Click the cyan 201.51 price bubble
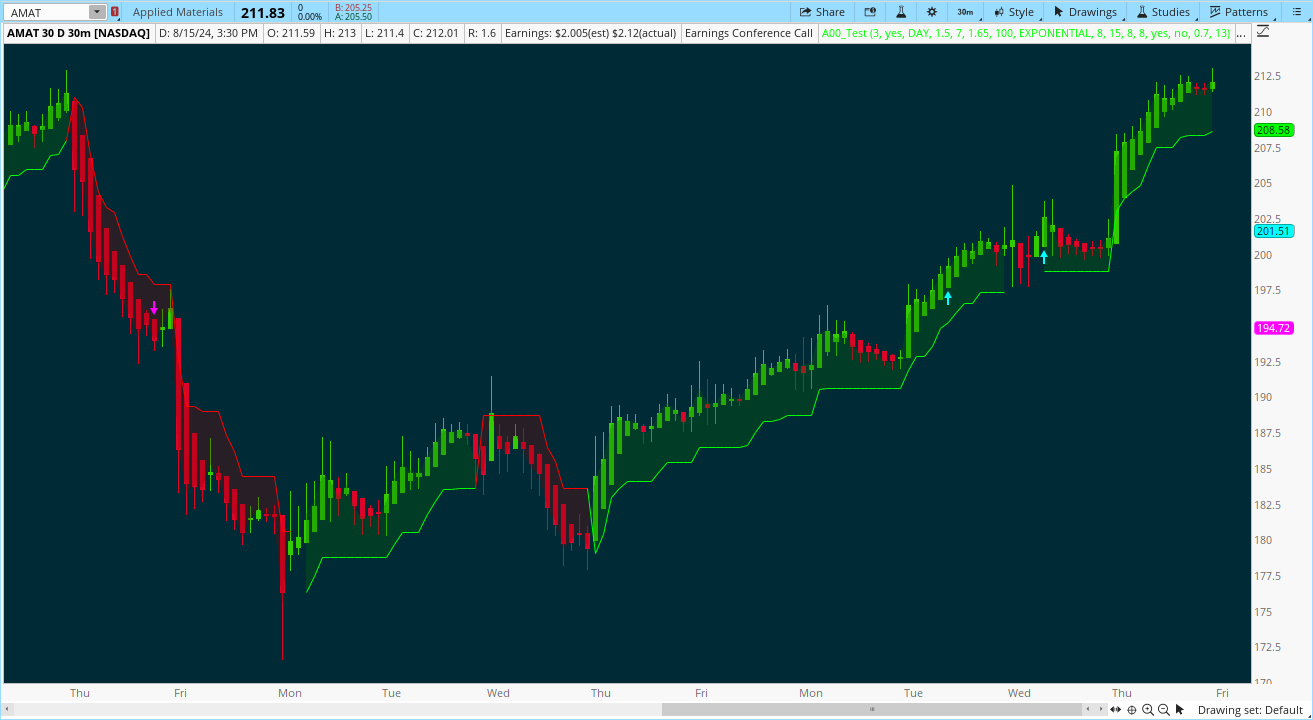This screenshot has height=720, width=1313. point(1273,231)
